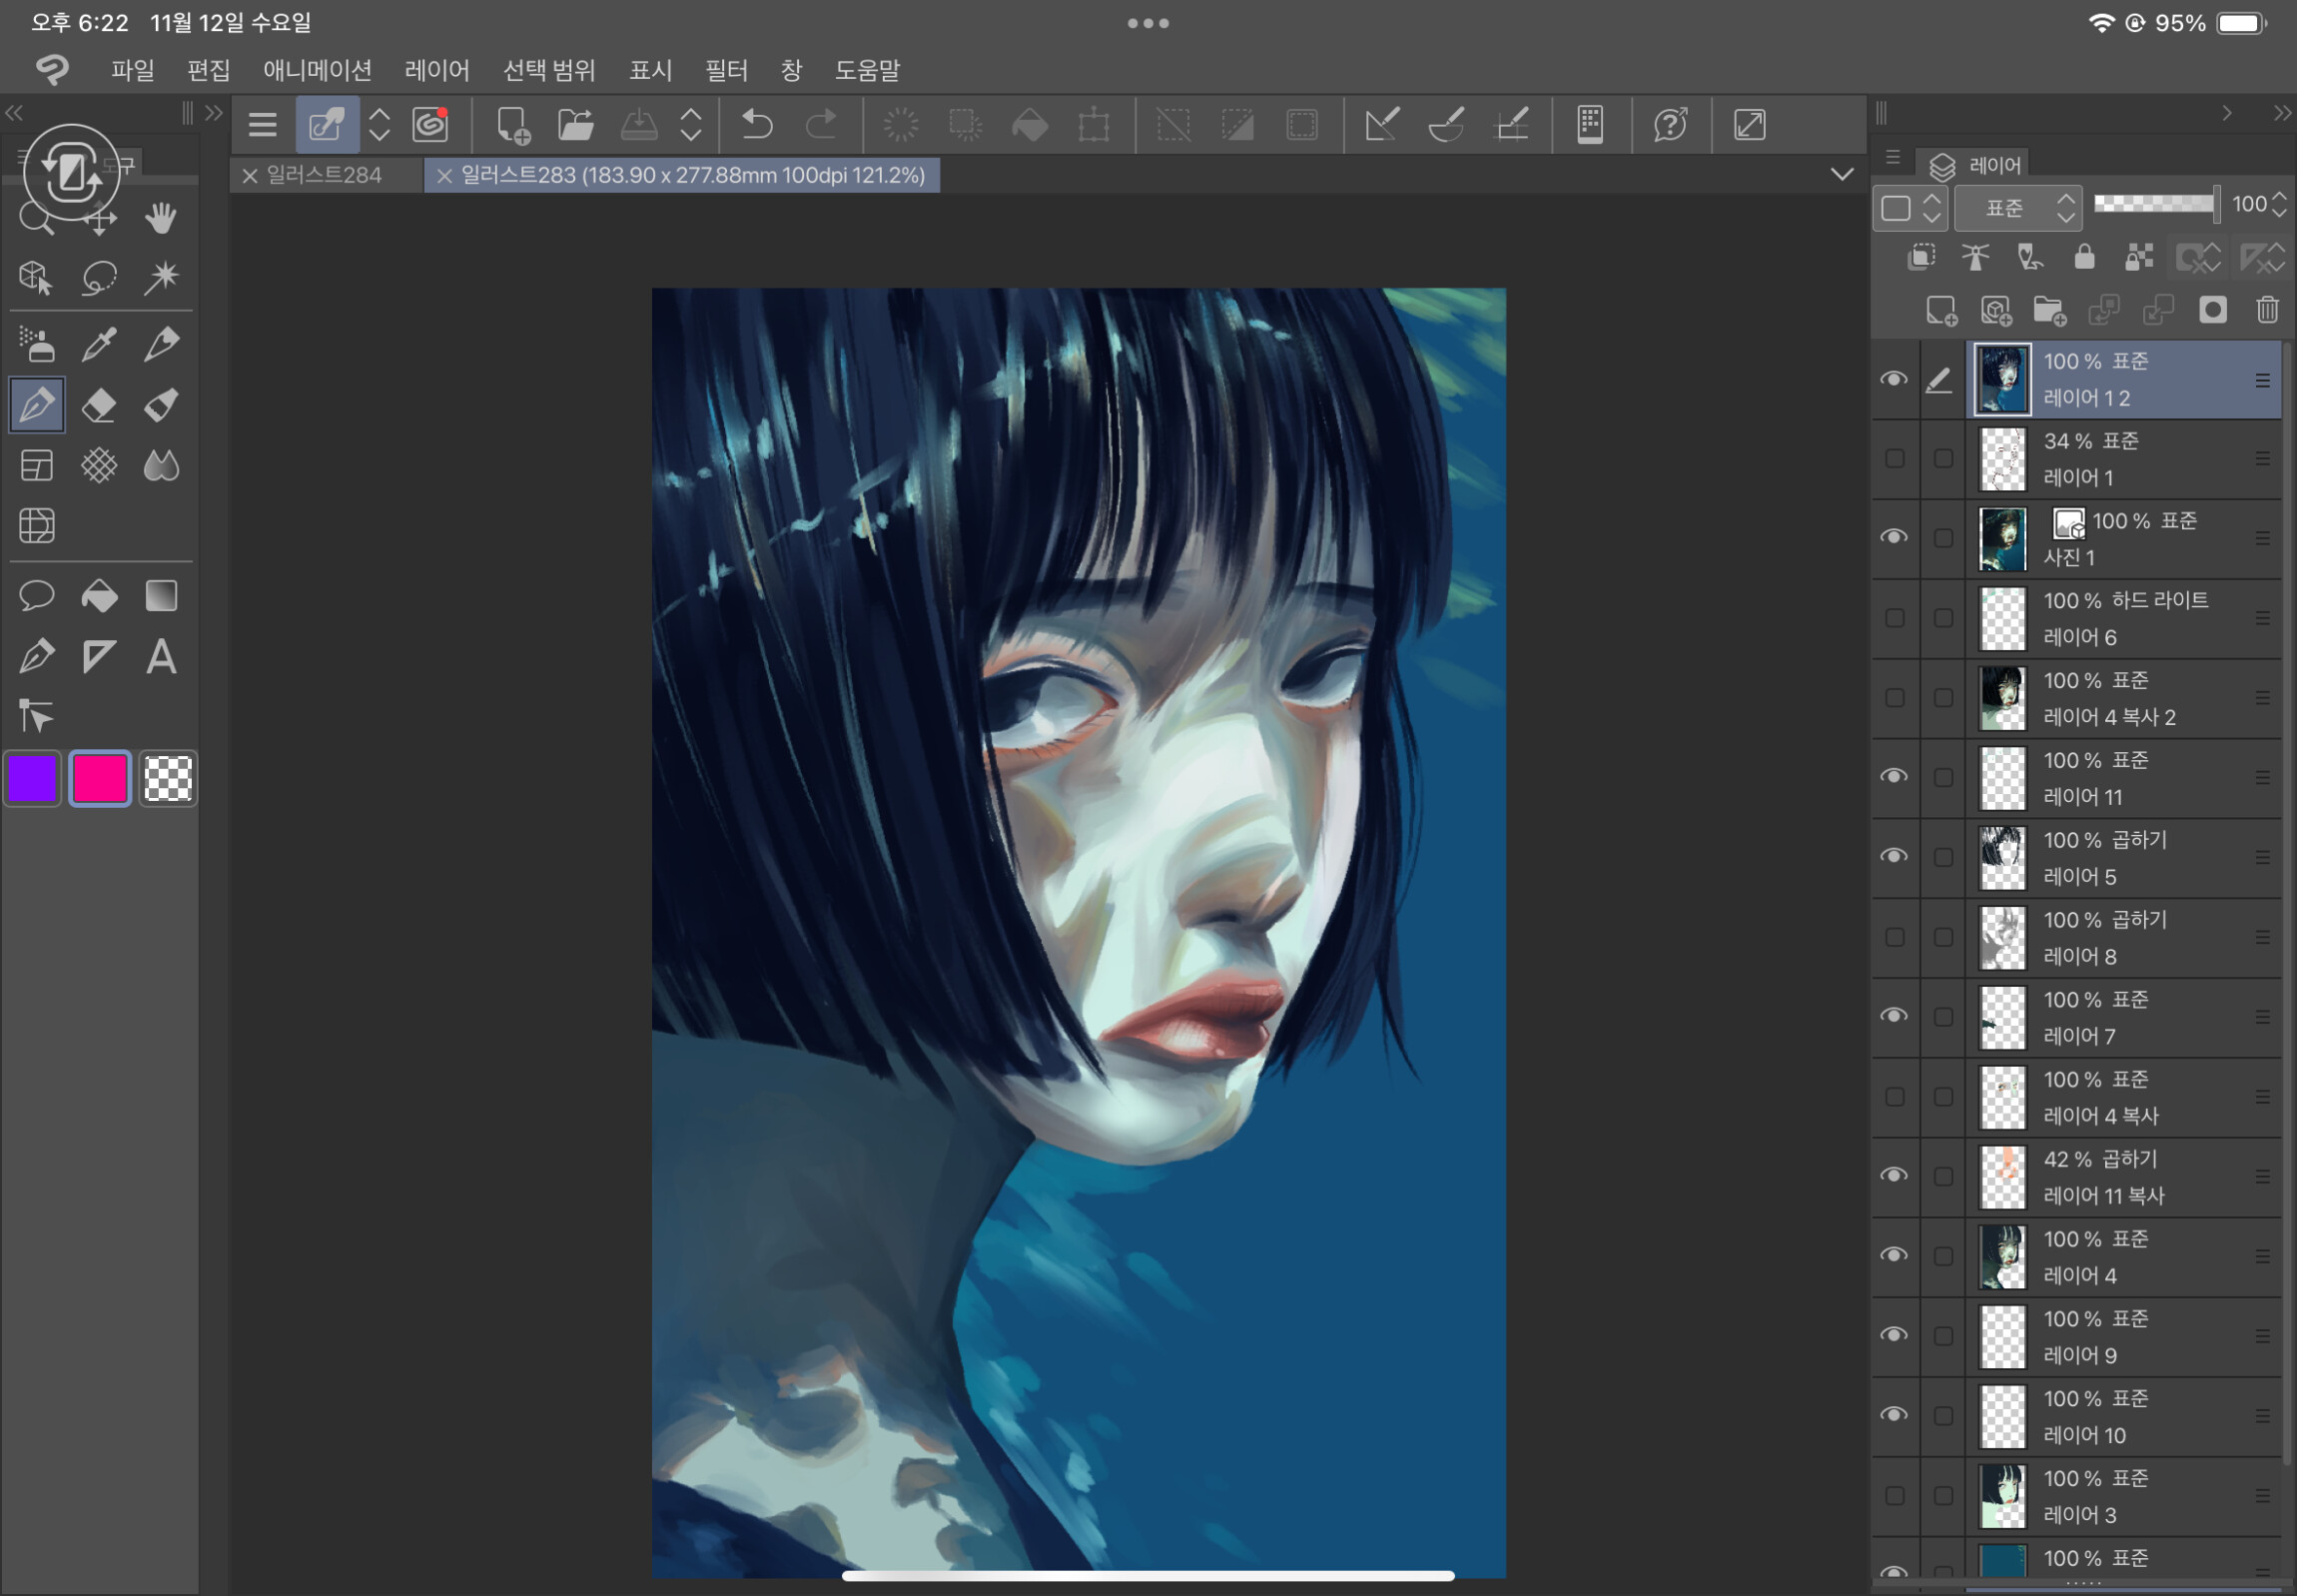
Task: Hide the 사진 1 layer
Action: (x=1894, y=538)
